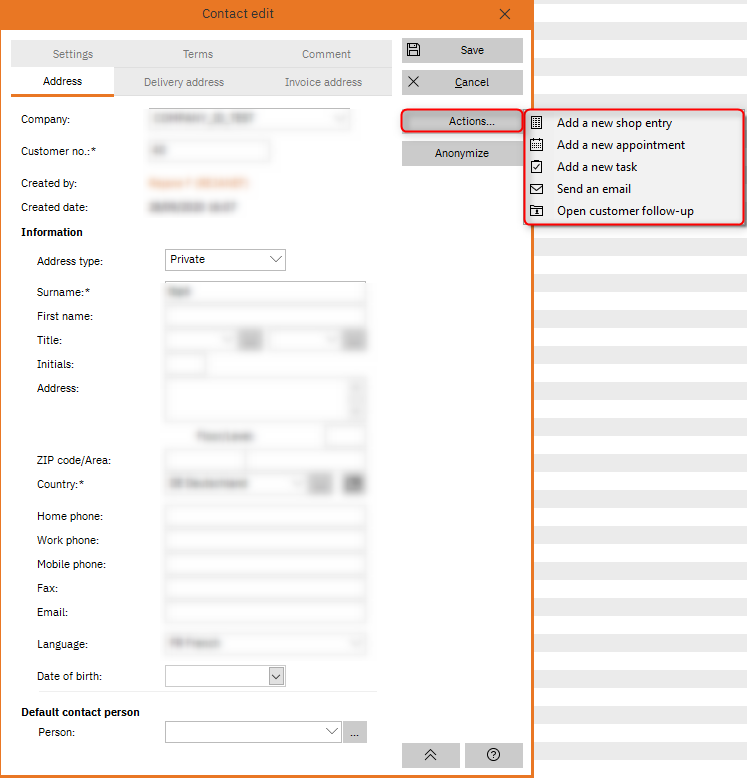This screenshot has width=747, height=780.
Task: Open the Delivery address tab
Action: (x=184, y=82)
